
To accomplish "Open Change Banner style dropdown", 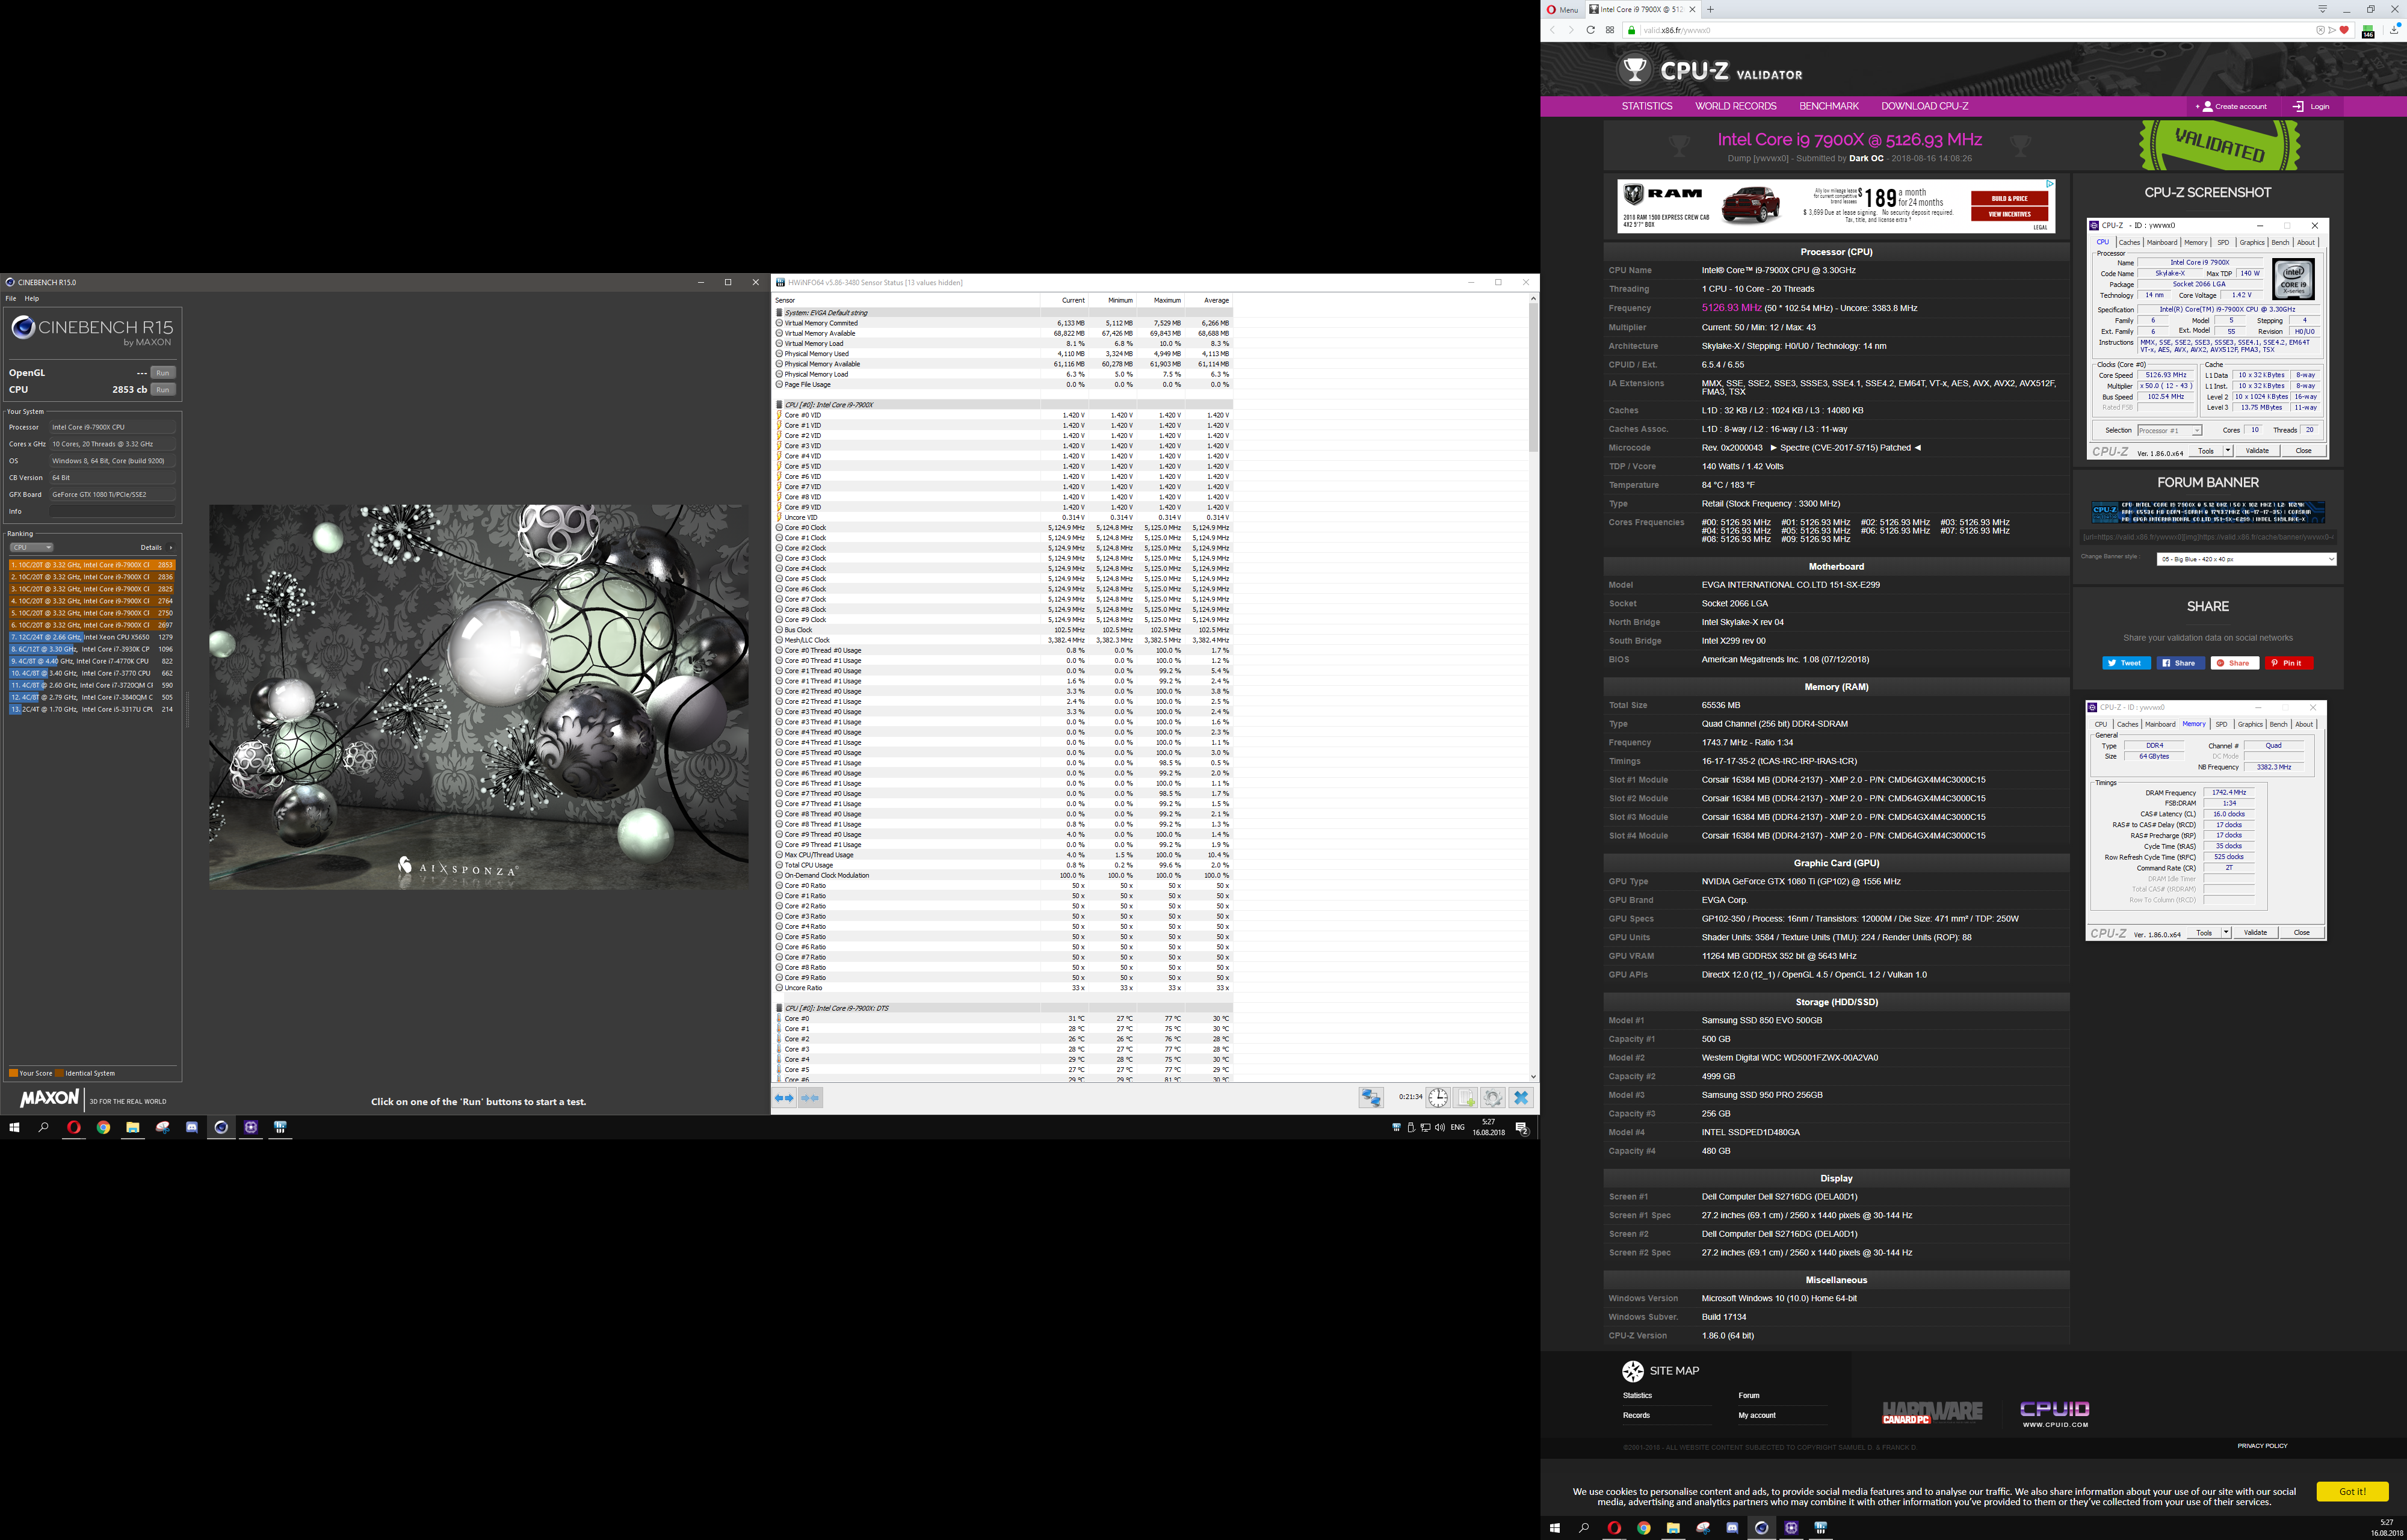I will (2246, 559).
